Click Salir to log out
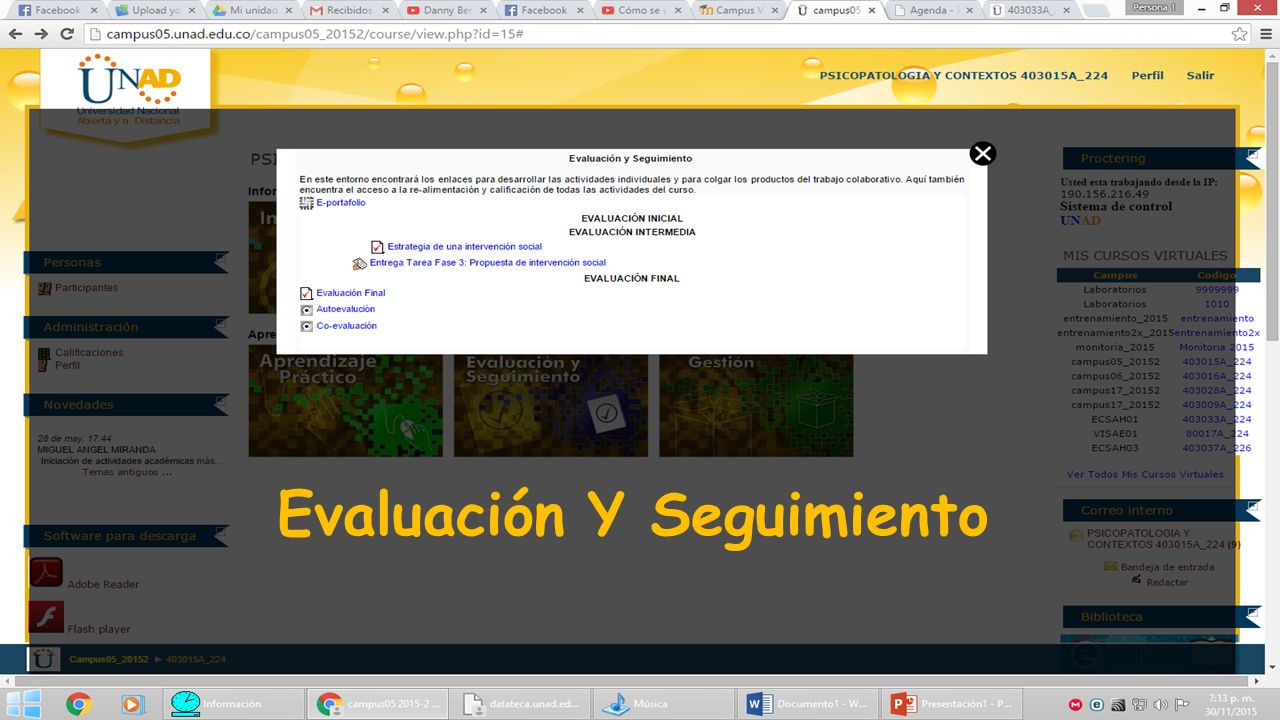This screenshot has width=1280, height=720. 1200,75
